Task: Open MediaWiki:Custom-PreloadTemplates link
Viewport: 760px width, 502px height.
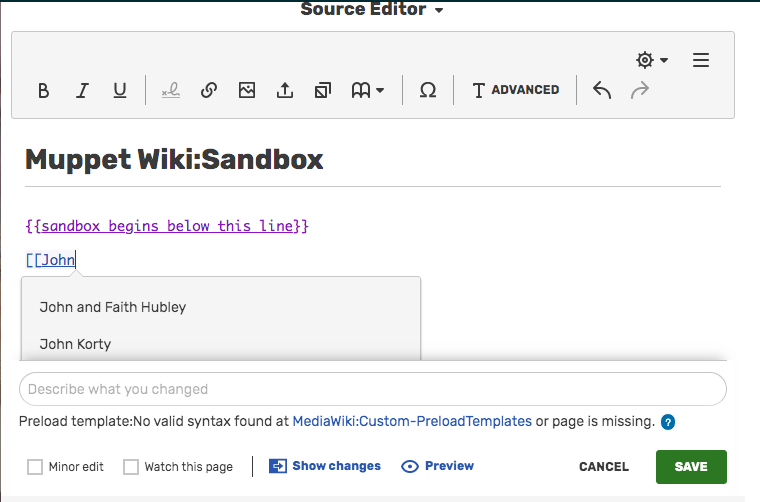Action: coord(412,422)
